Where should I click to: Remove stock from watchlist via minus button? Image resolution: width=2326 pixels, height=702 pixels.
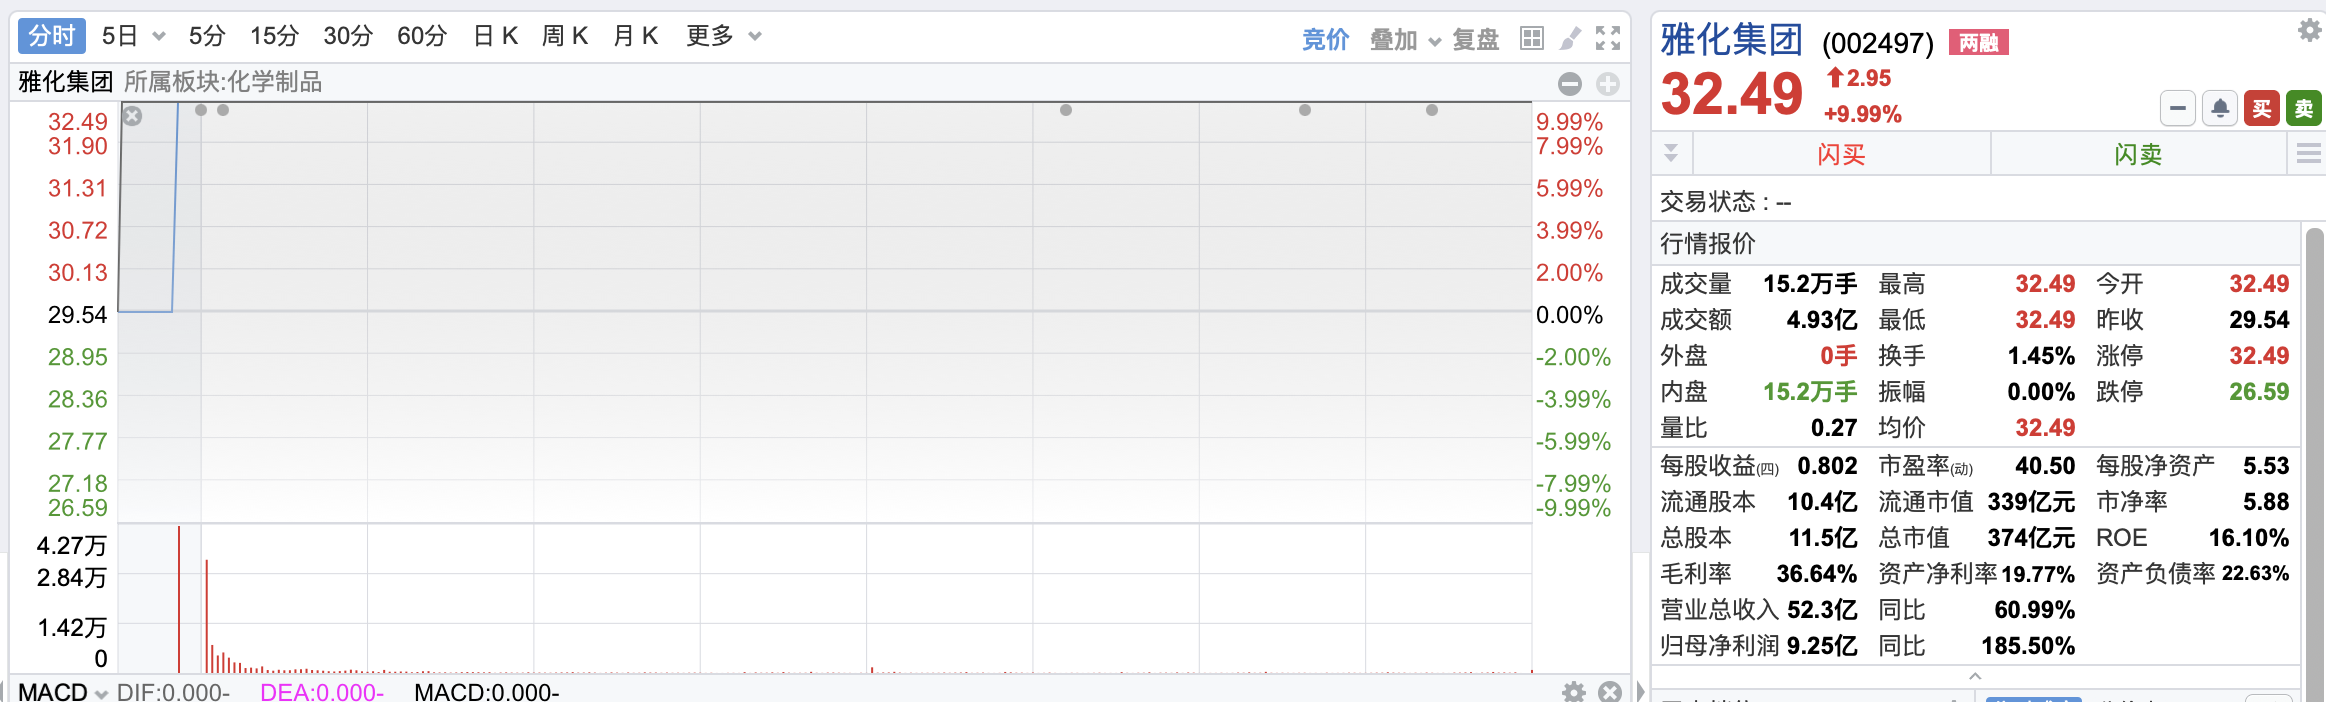click(2178, 108)
